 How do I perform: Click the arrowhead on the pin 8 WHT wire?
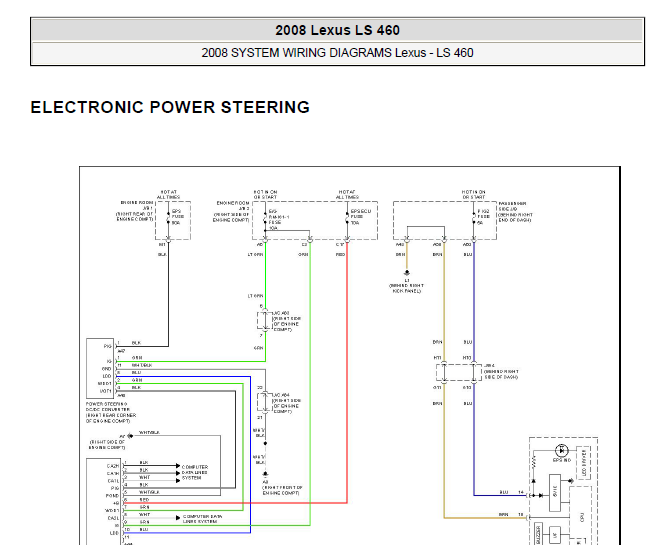point(178,518)
